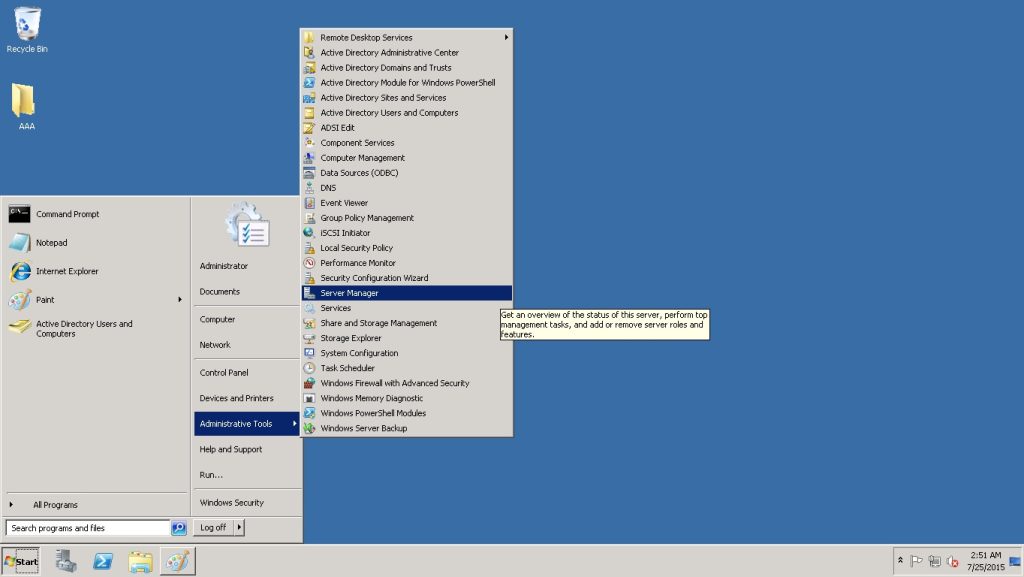1024x577 pixels.
Task: Choose Windows Firewall with Advanced Security
Action: tap(394, 383)
